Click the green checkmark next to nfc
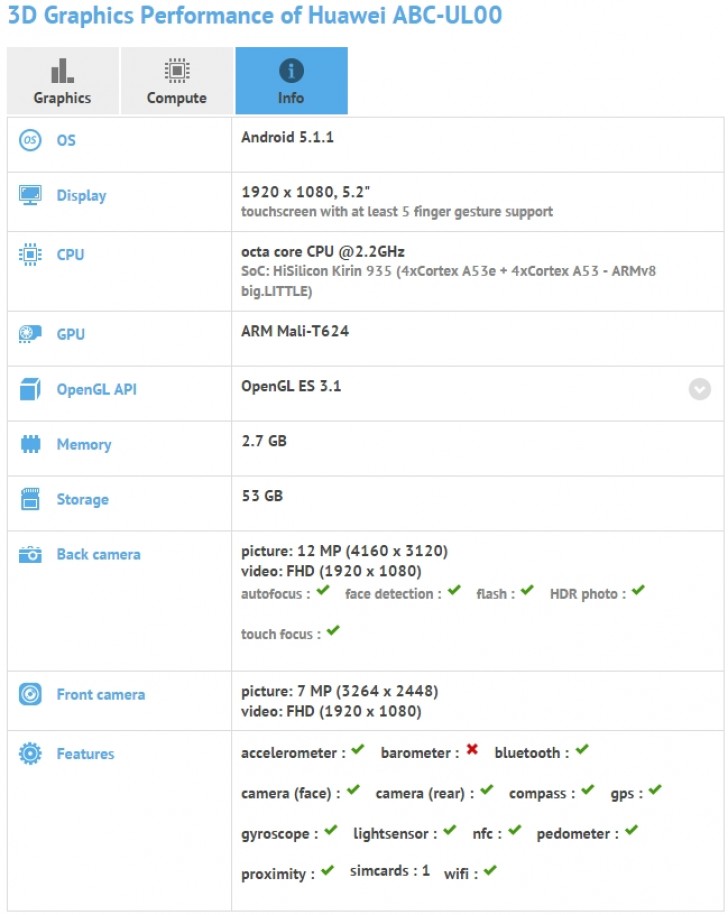 click(x=514, y=831)
